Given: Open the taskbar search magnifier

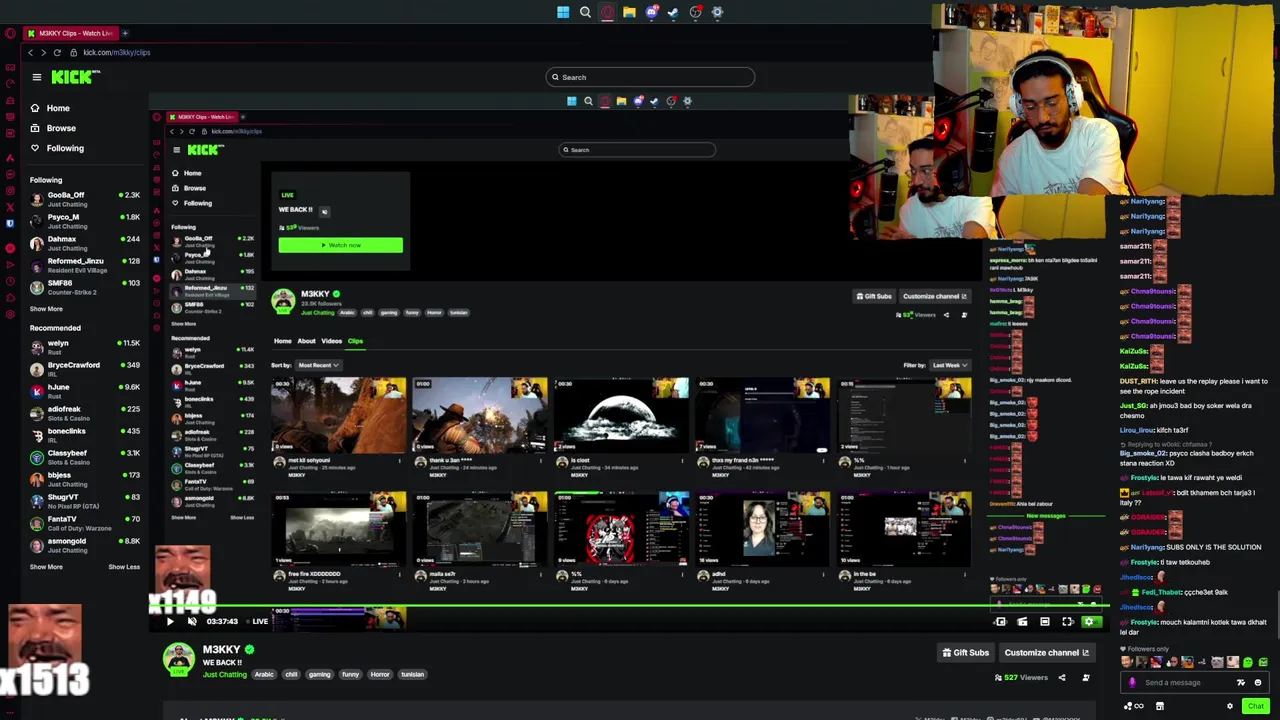Looking at the screenshot, I should tap(585, 12).
